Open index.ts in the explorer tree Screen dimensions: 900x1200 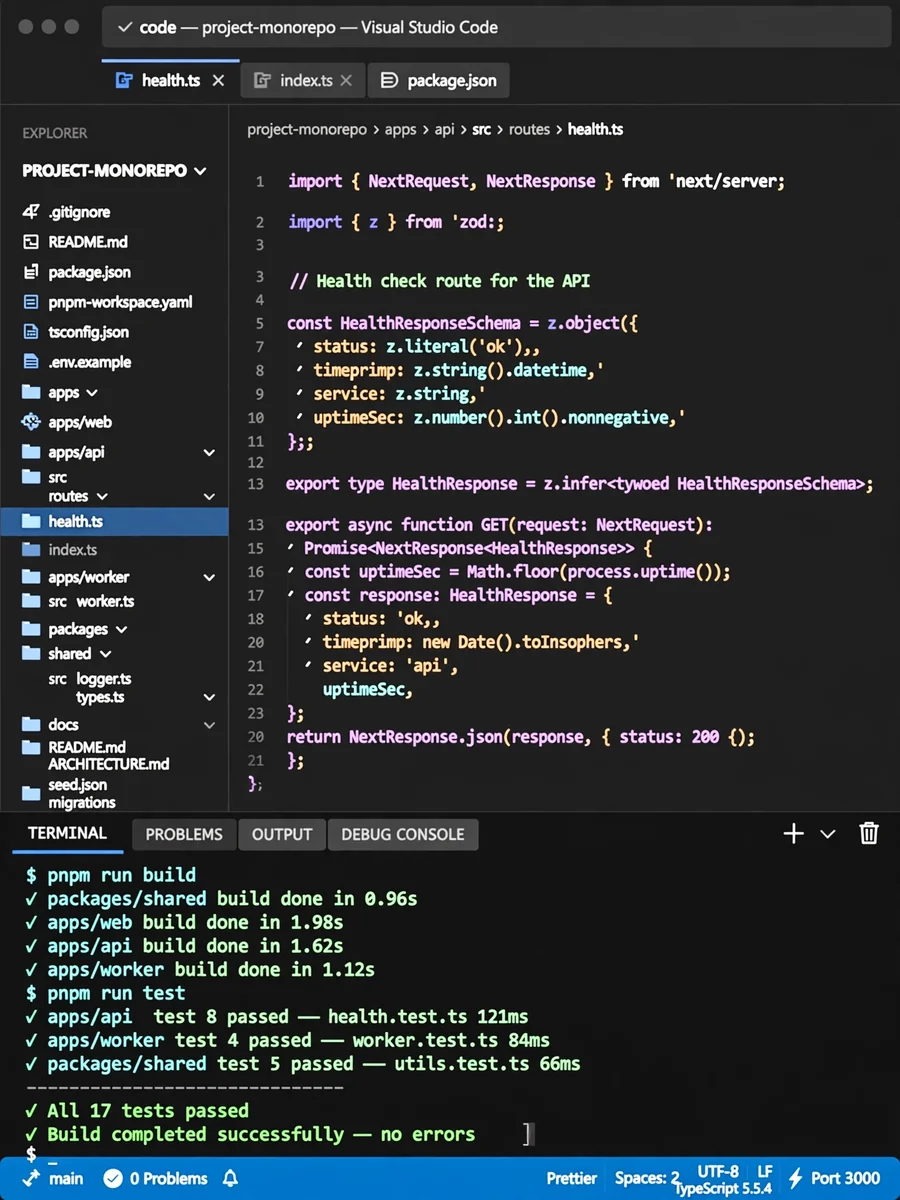tap(72, 550)
